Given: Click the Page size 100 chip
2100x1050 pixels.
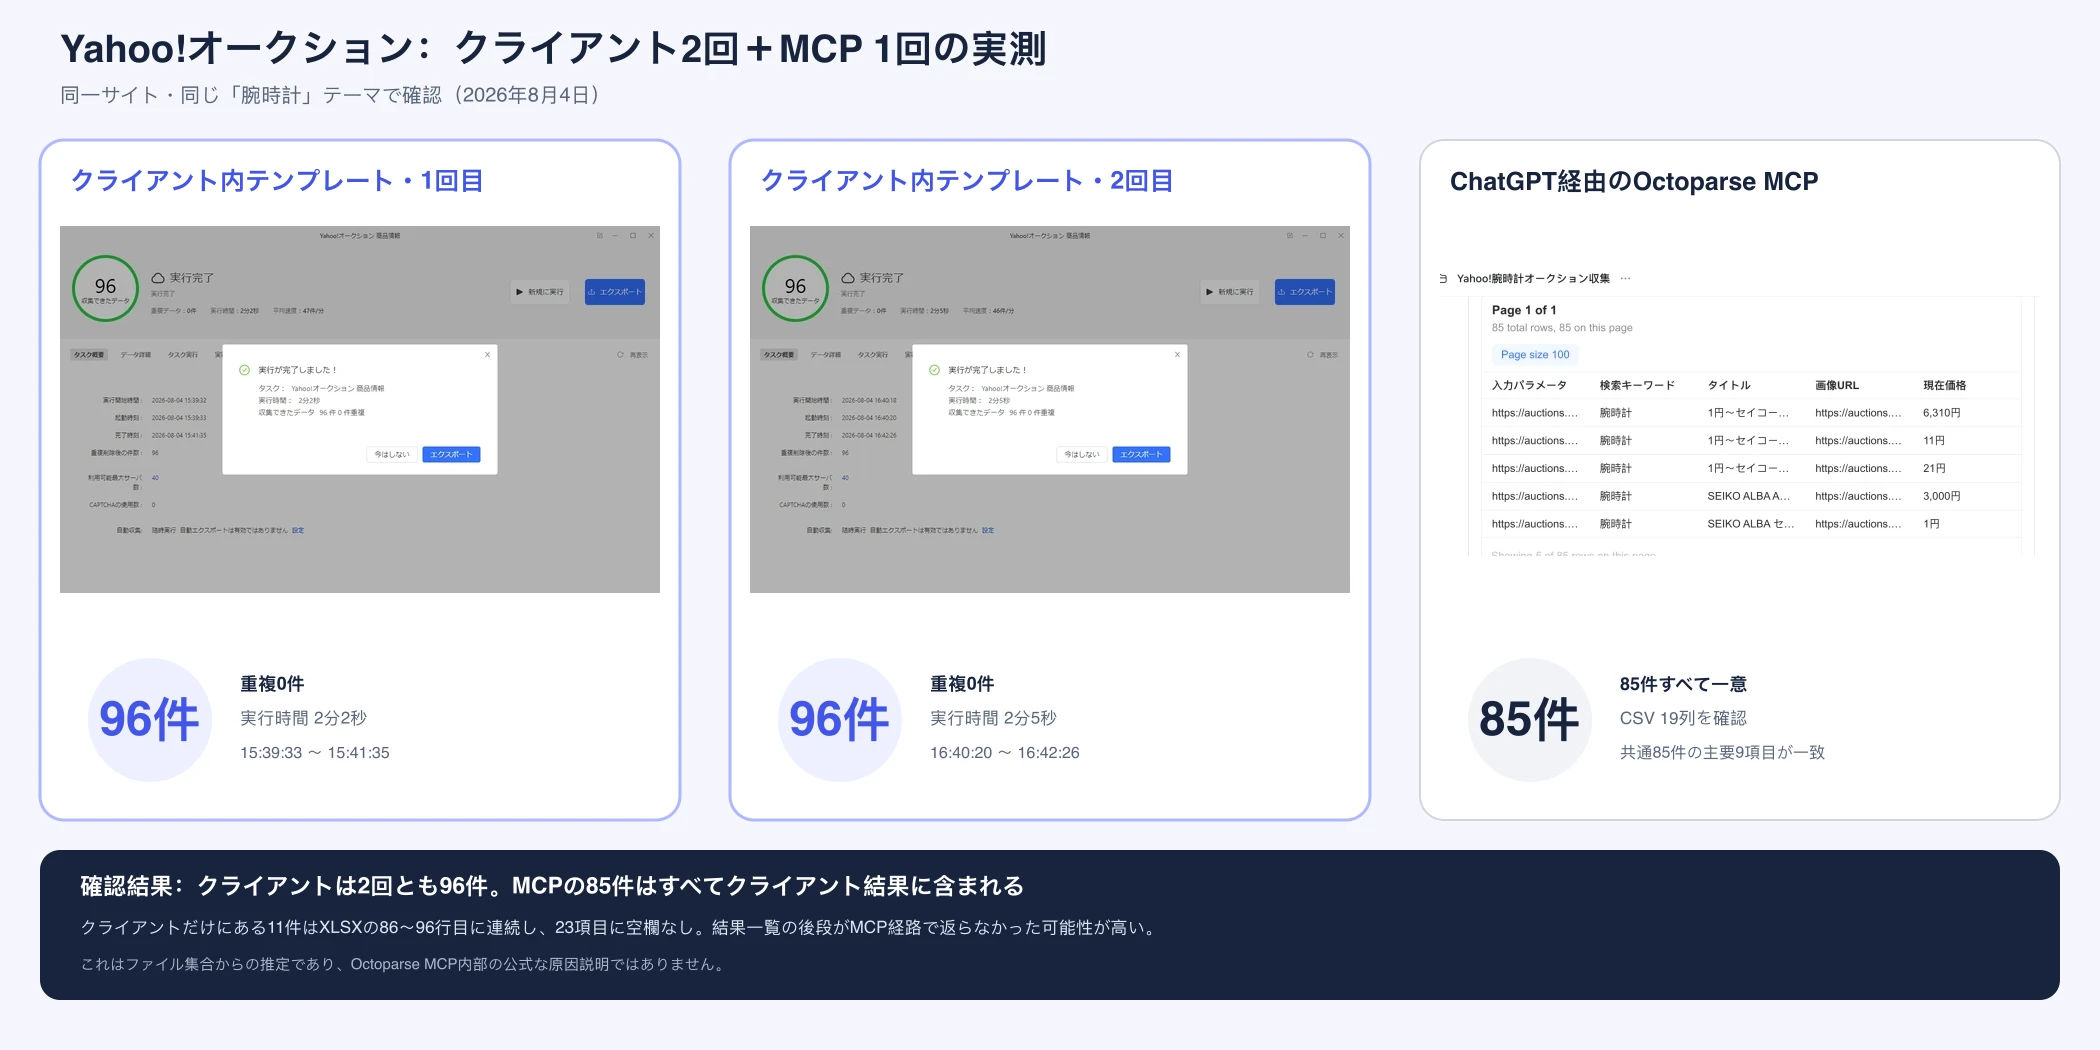Looking at the screenshot, I should (x=1535, y=355).
